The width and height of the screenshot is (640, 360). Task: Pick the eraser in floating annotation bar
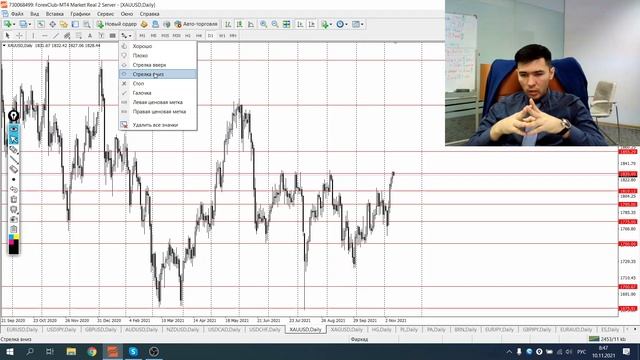[13, 169]
